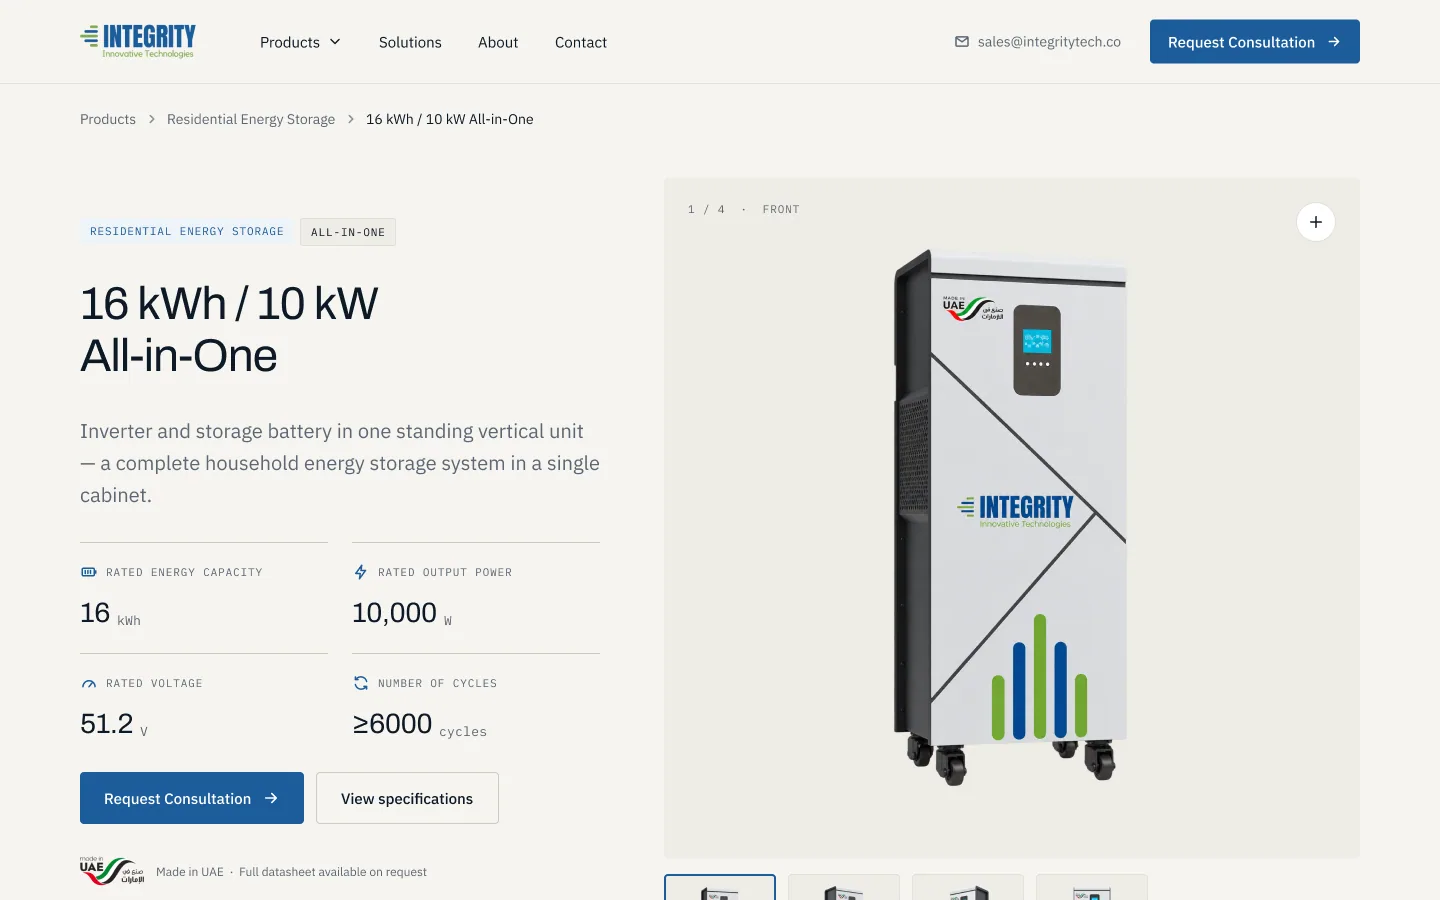Click the mail envelope icon
This screenshot has width=1440, height=900.
tap(962, 42)
